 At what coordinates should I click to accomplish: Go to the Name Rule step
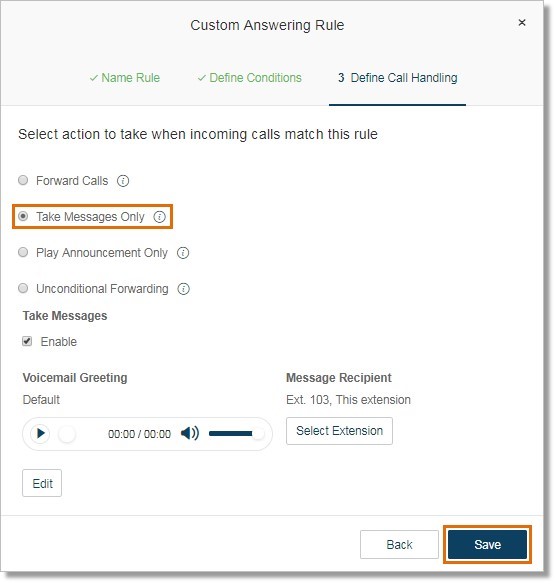tap(125, 78)
